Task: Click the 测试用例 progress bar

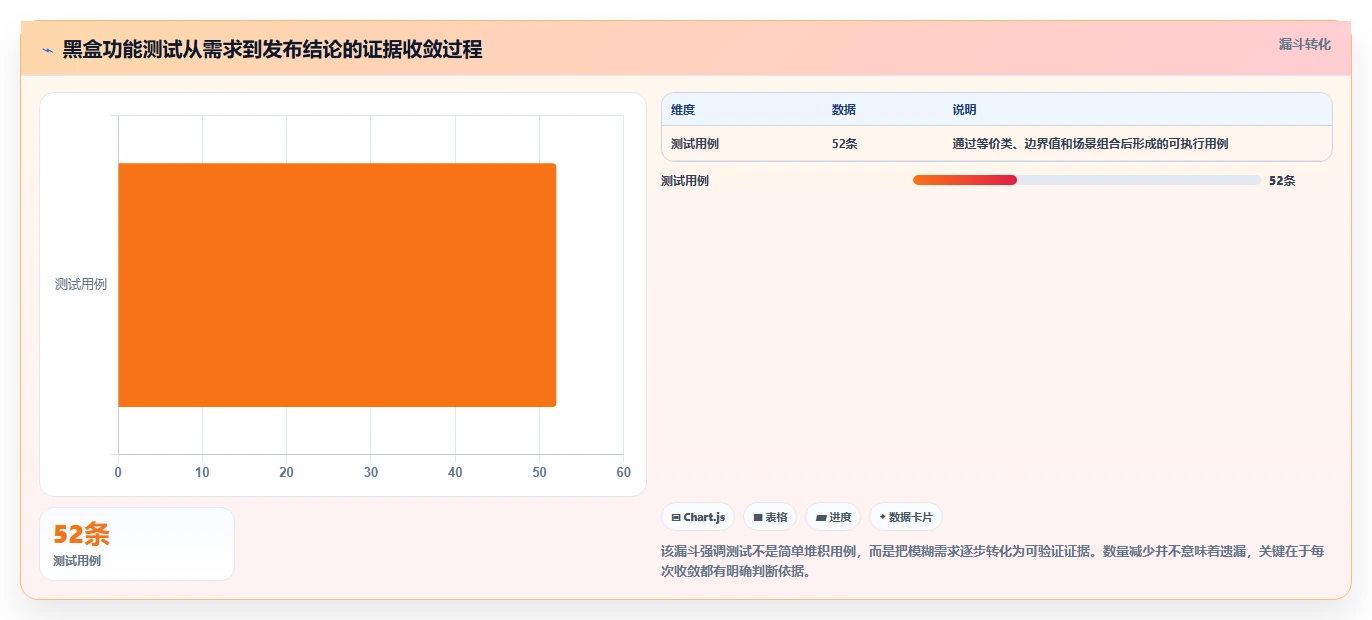Action: 1086,180
